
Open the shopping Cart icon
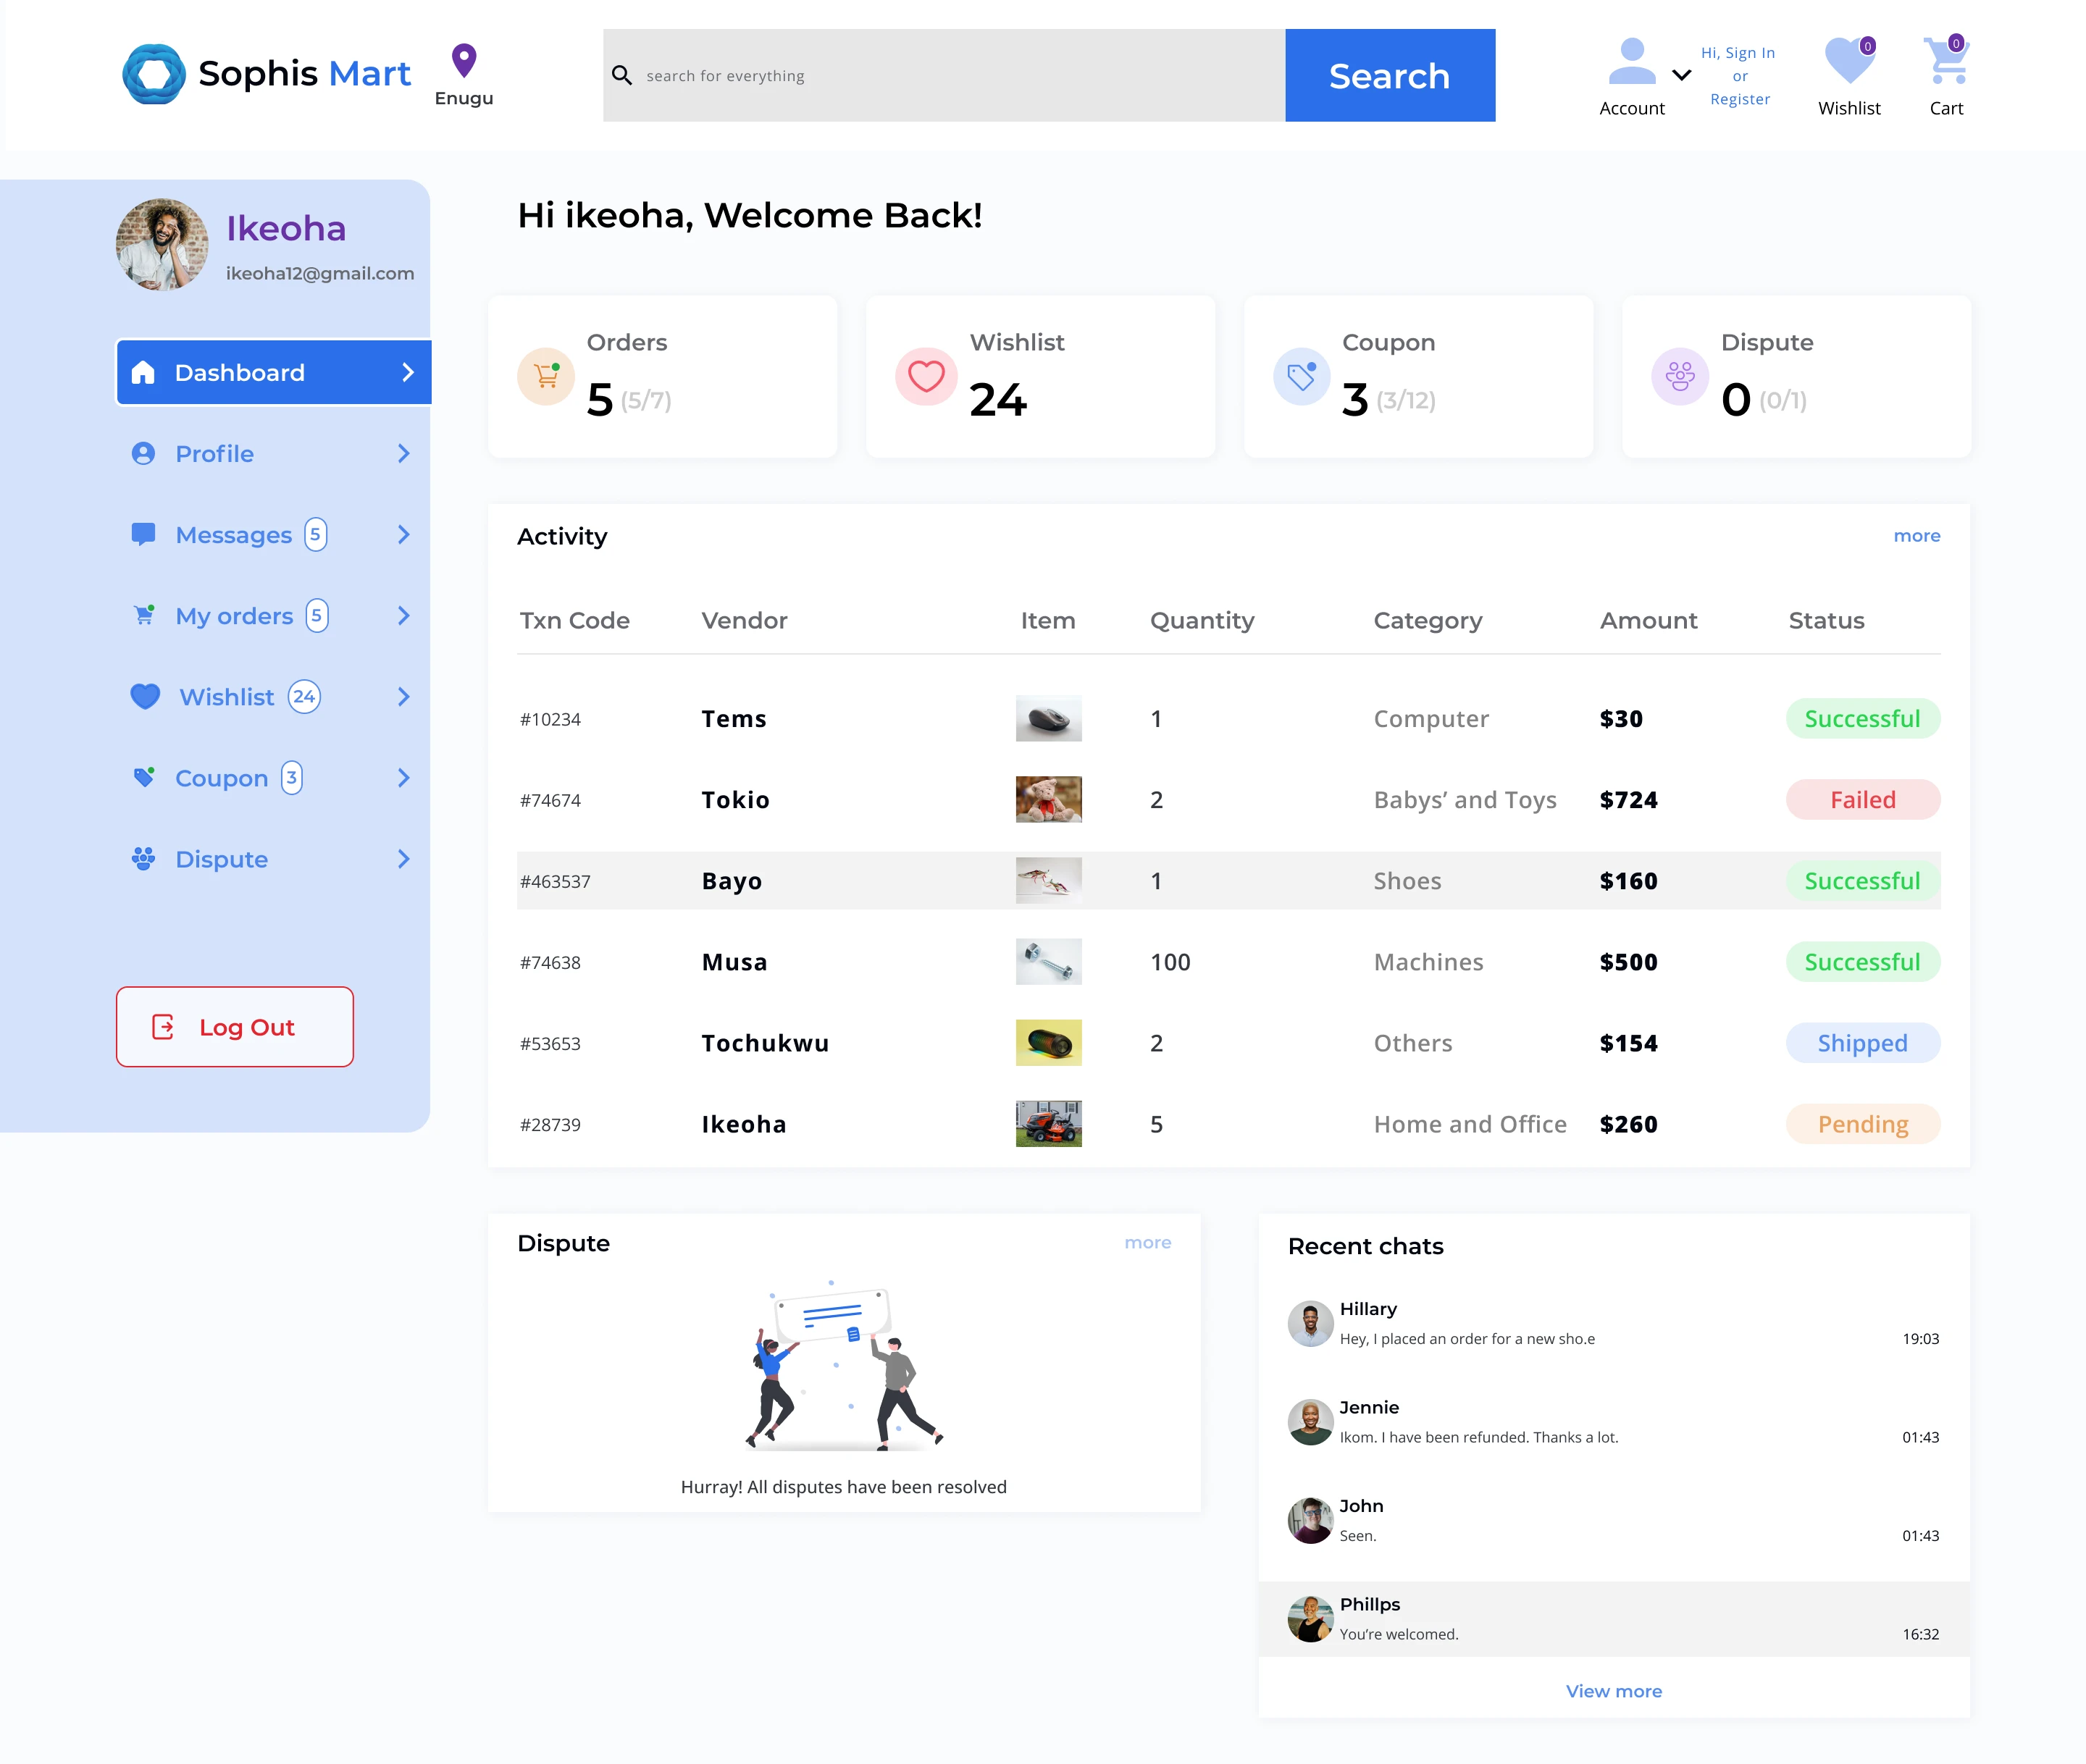pyautogui.click(x=1945, y=61)
